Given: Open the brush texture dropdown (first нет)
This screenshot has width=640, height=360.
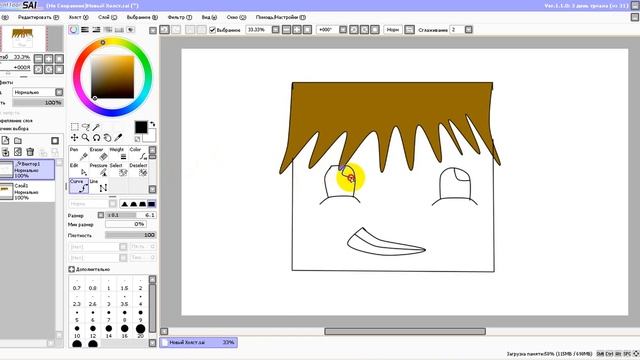Looking at the screenshot, I should coord(123,247).
